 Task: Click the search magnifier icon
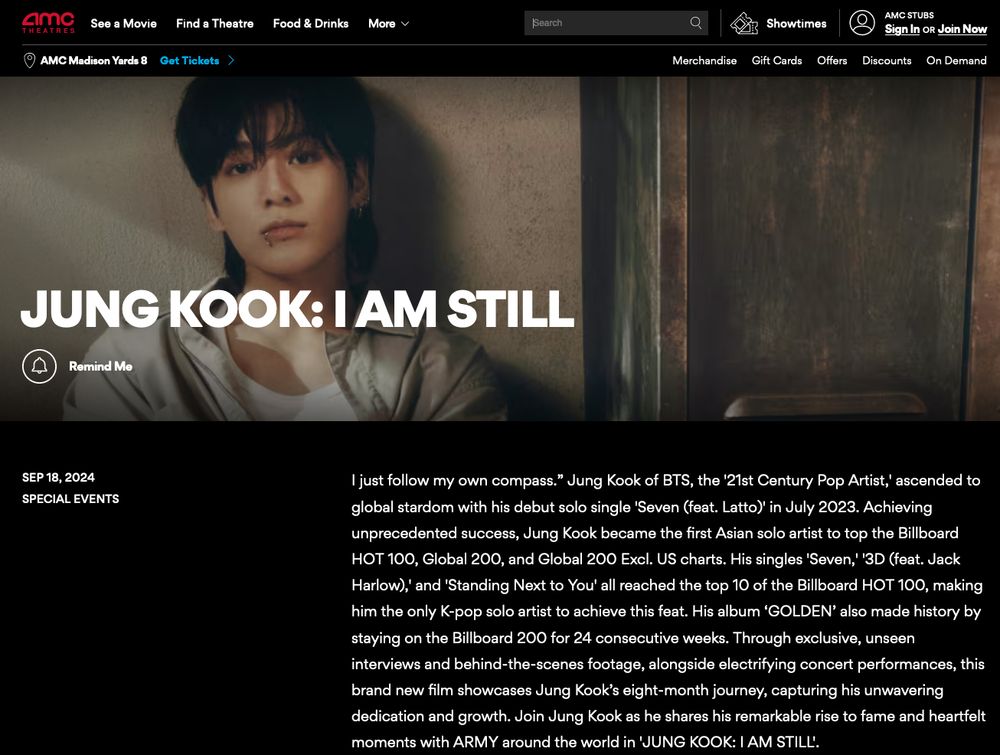(x=696, y=23)
